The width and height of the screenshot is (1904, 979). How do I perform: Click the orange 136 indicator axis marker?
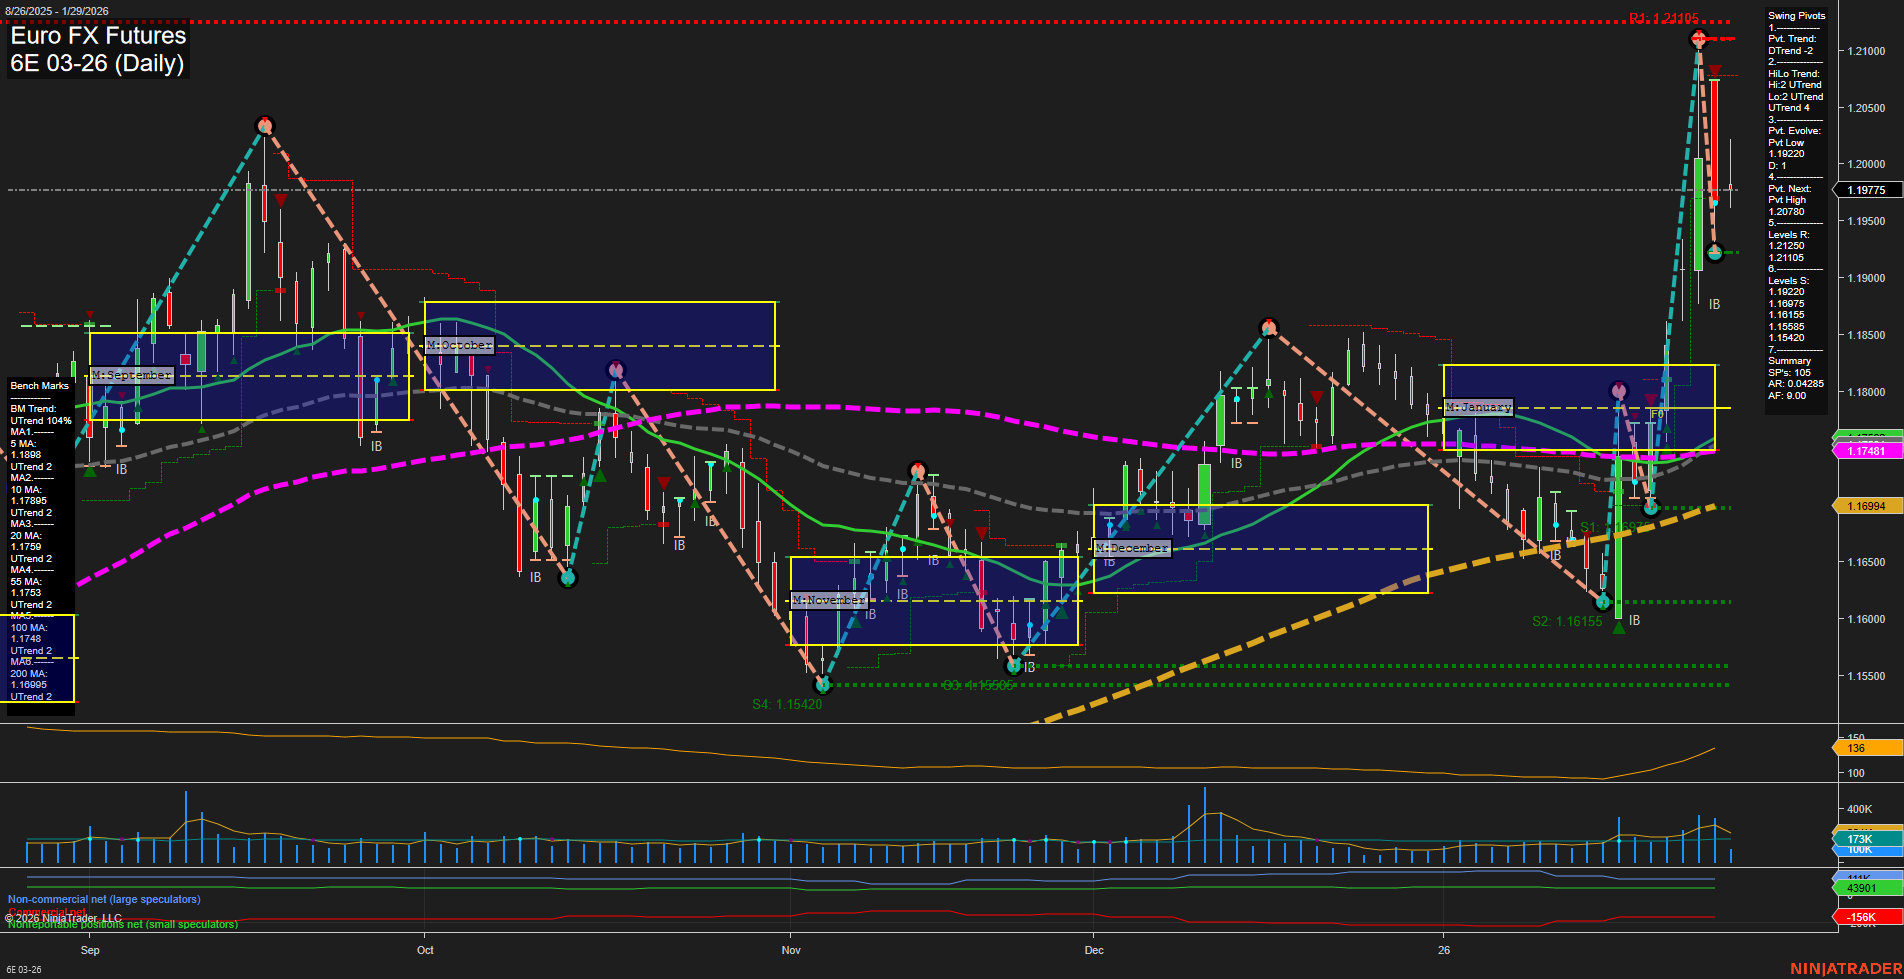click(x=1856, y=747)
